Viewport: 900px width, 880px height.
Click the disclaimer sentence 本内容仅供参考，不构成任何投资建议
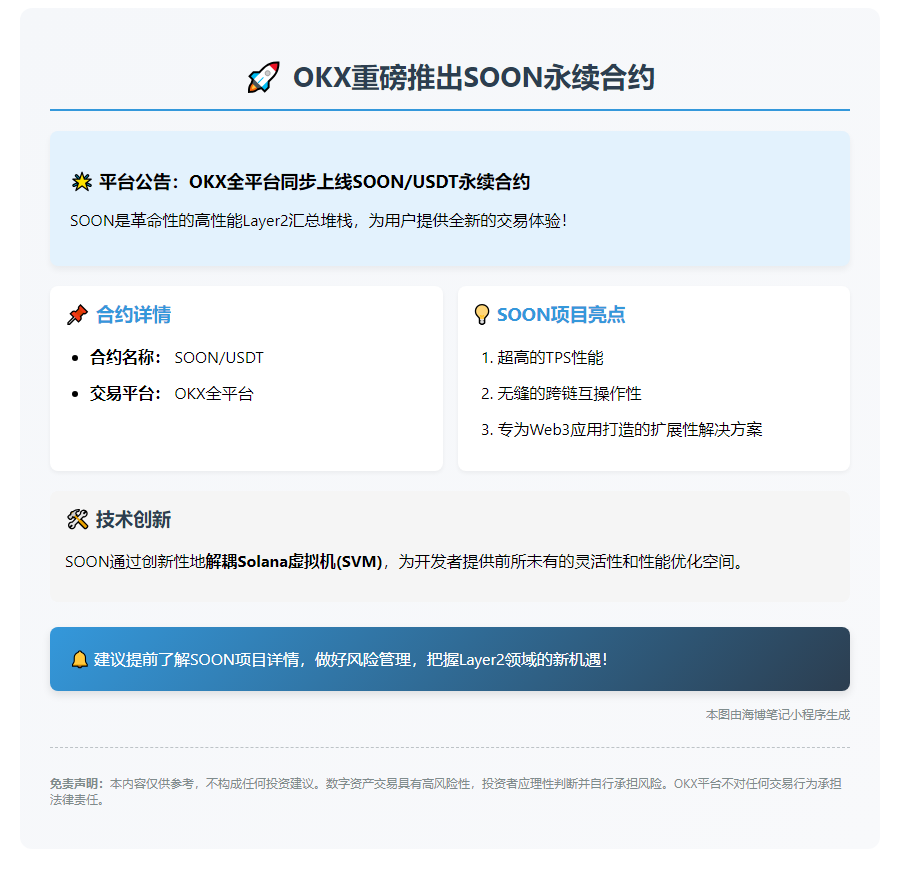(212, 784)
